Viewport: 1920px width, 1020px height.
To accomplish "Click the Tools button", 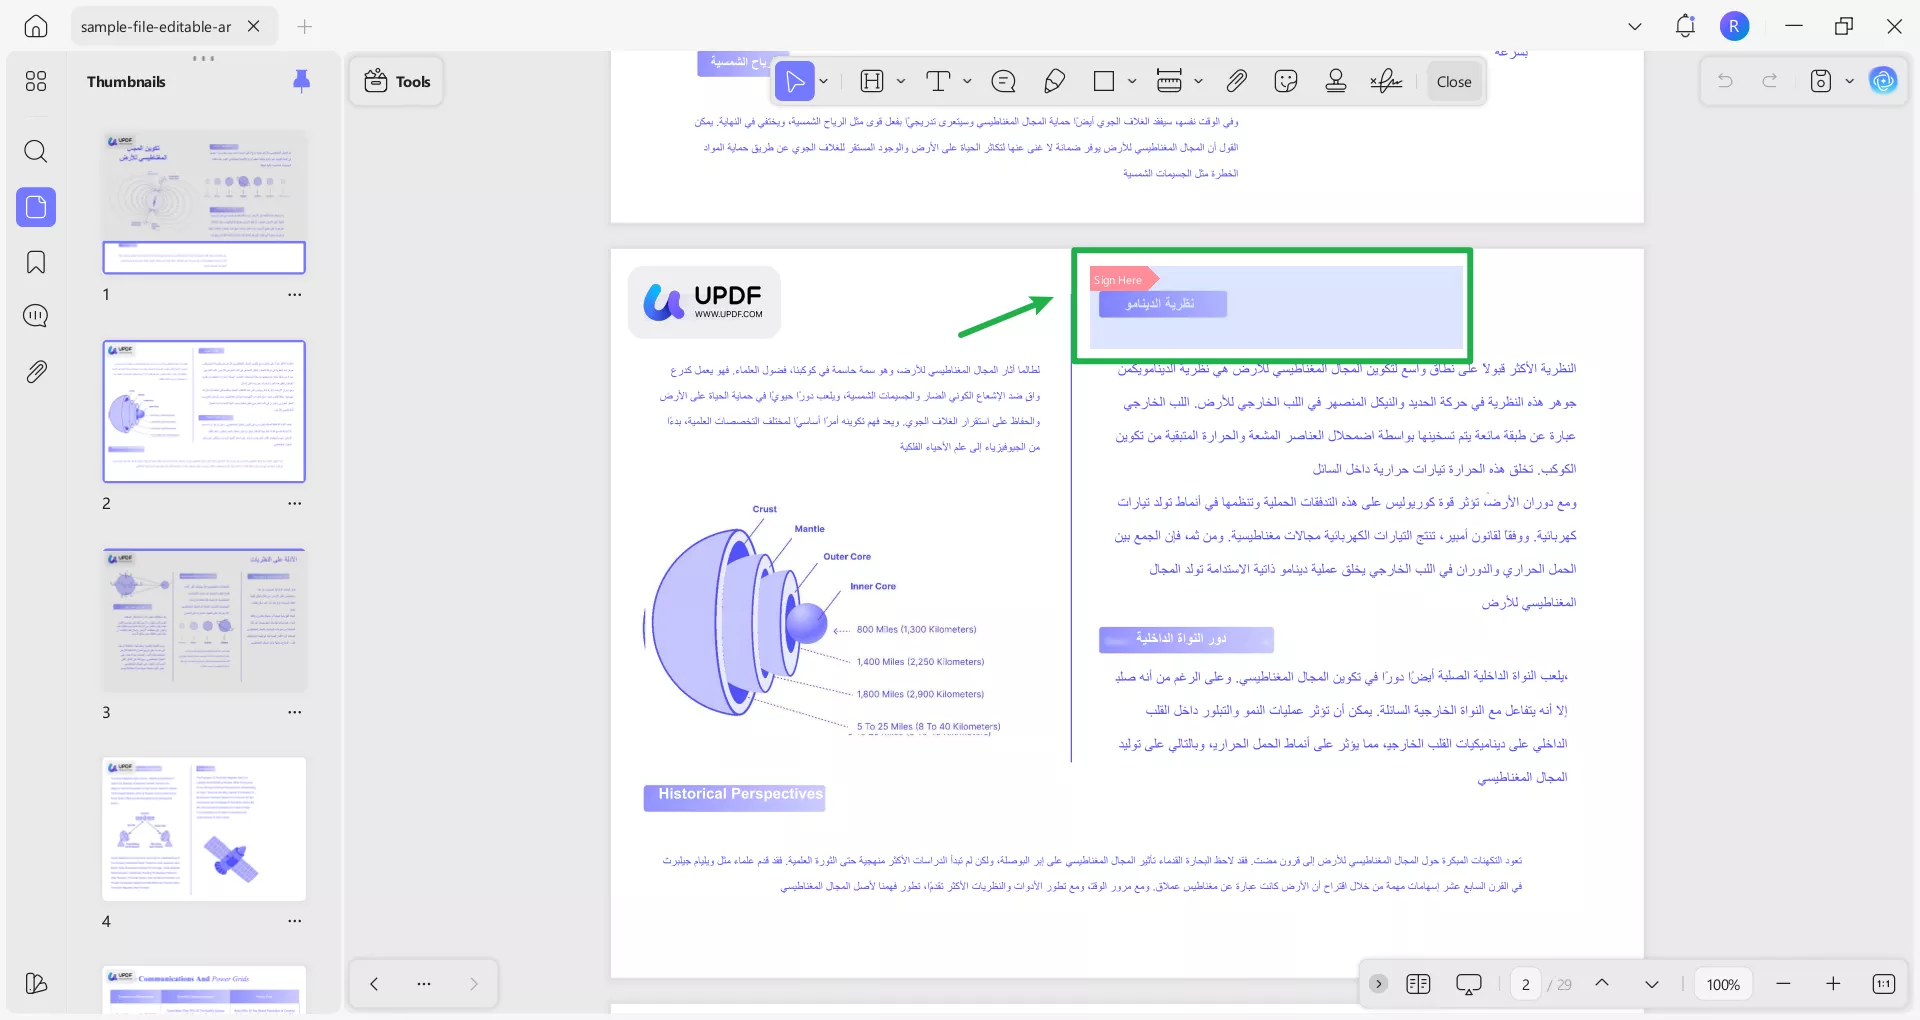I will 397,81.
